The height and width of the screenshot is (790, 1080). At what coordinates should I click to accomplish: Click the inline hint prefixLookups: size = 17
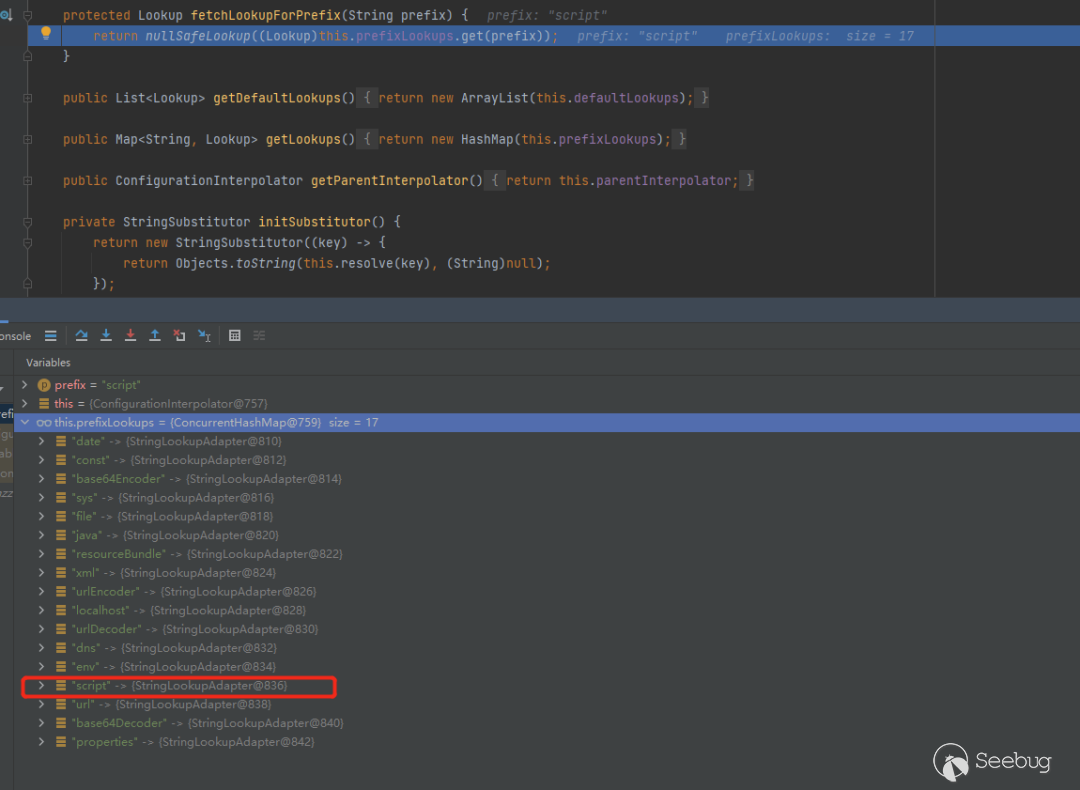(x=820, y=36)
